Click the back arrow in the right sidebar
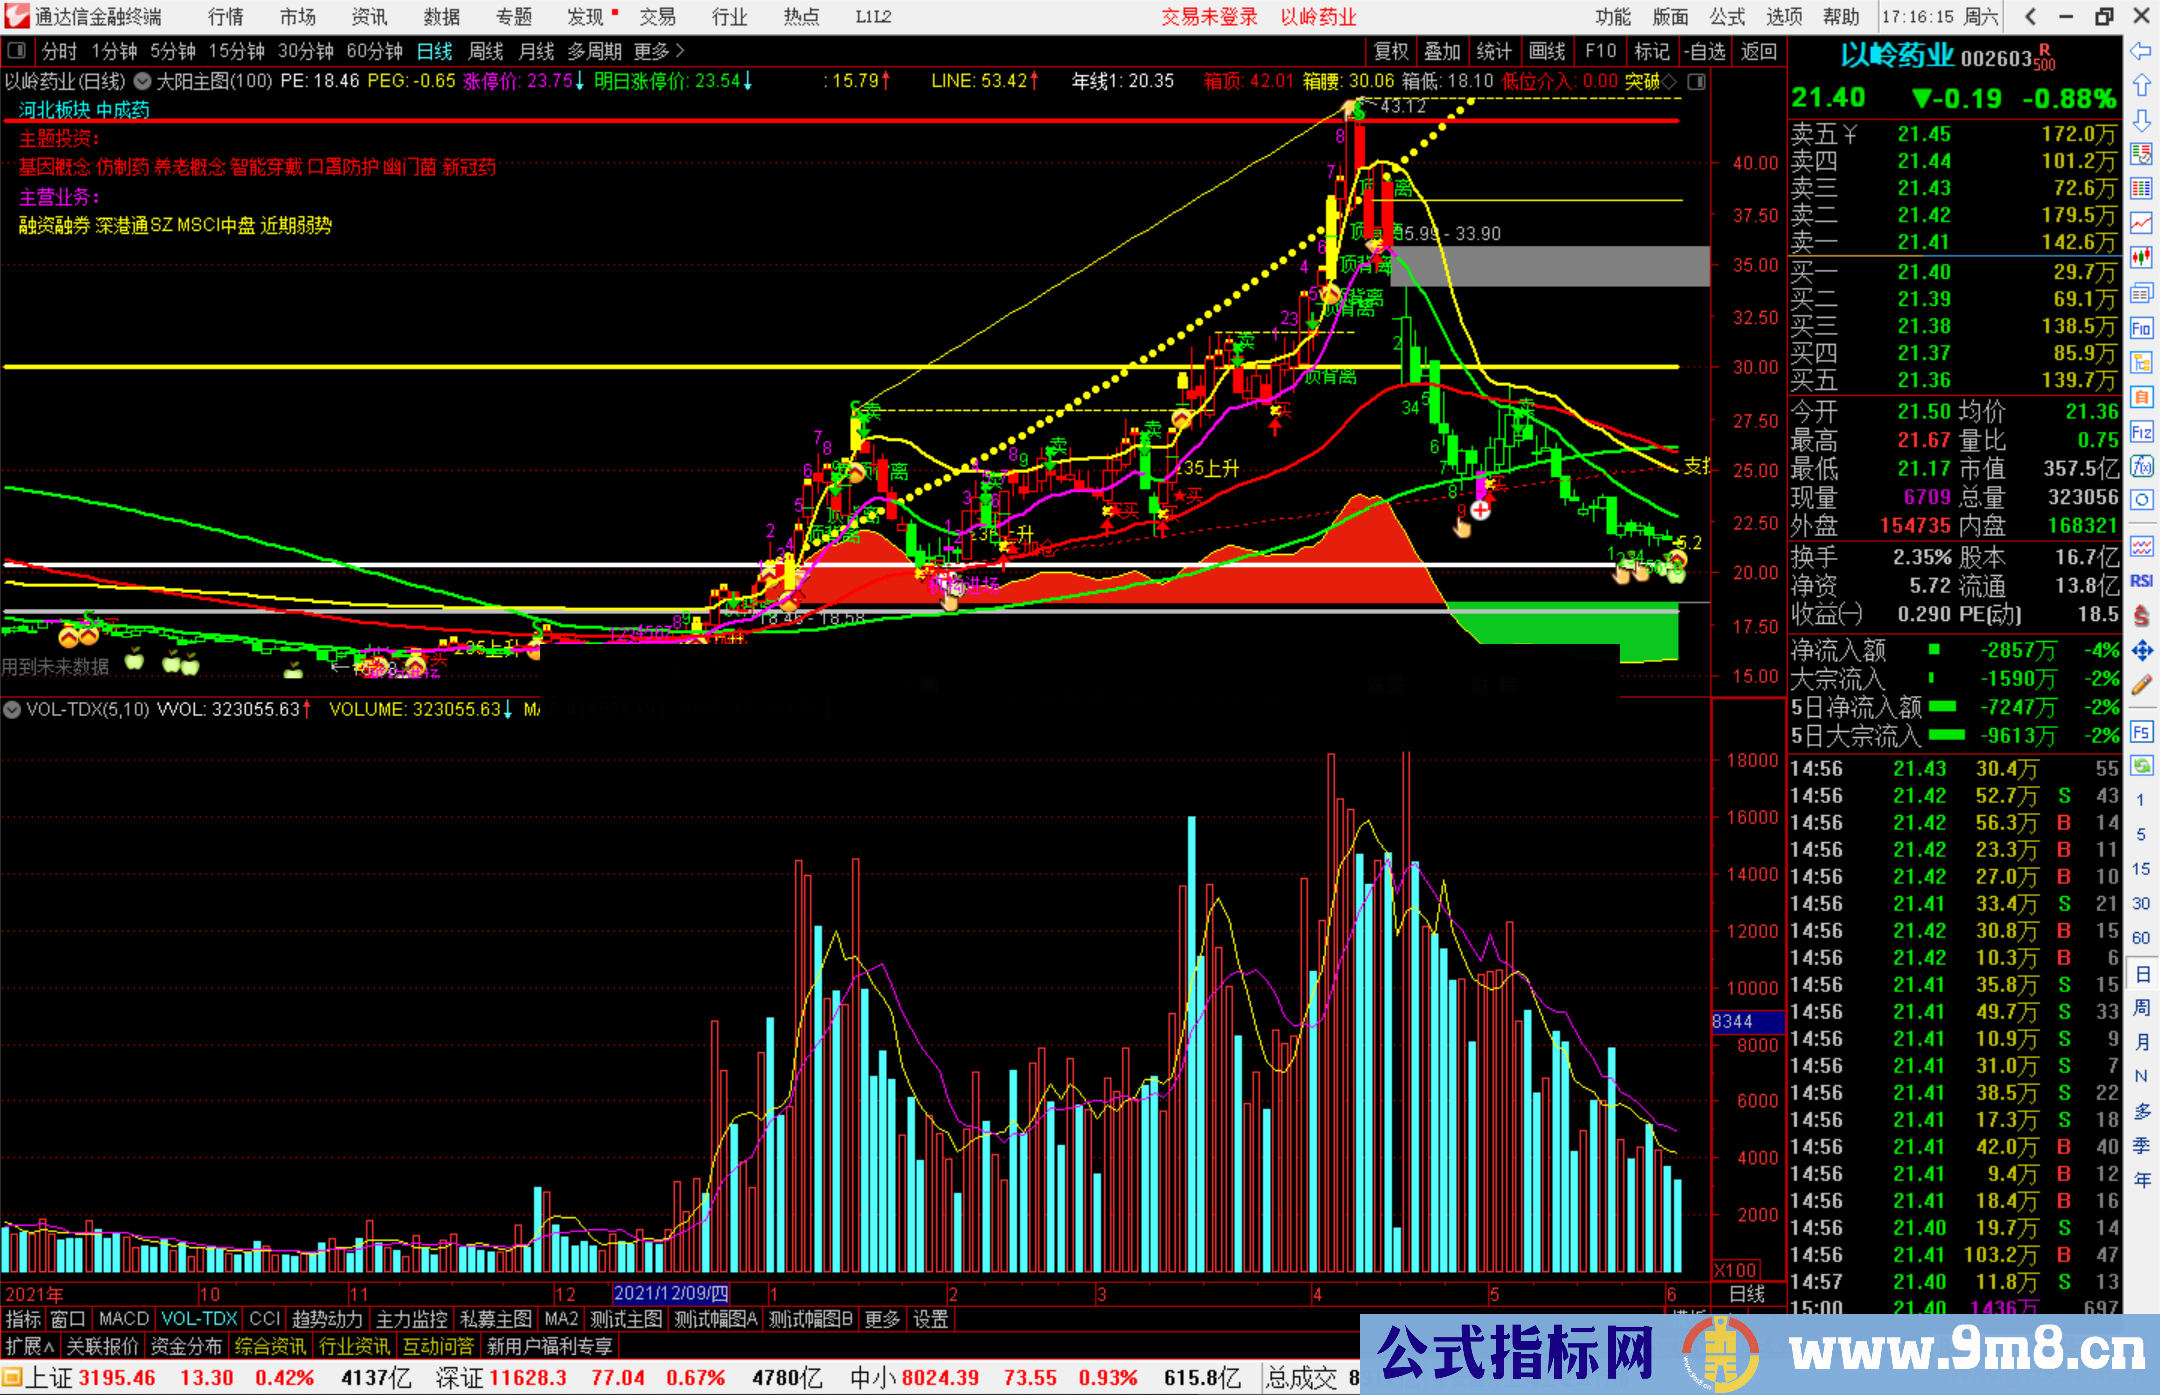2160x1395 pixels. [2141, 51]
